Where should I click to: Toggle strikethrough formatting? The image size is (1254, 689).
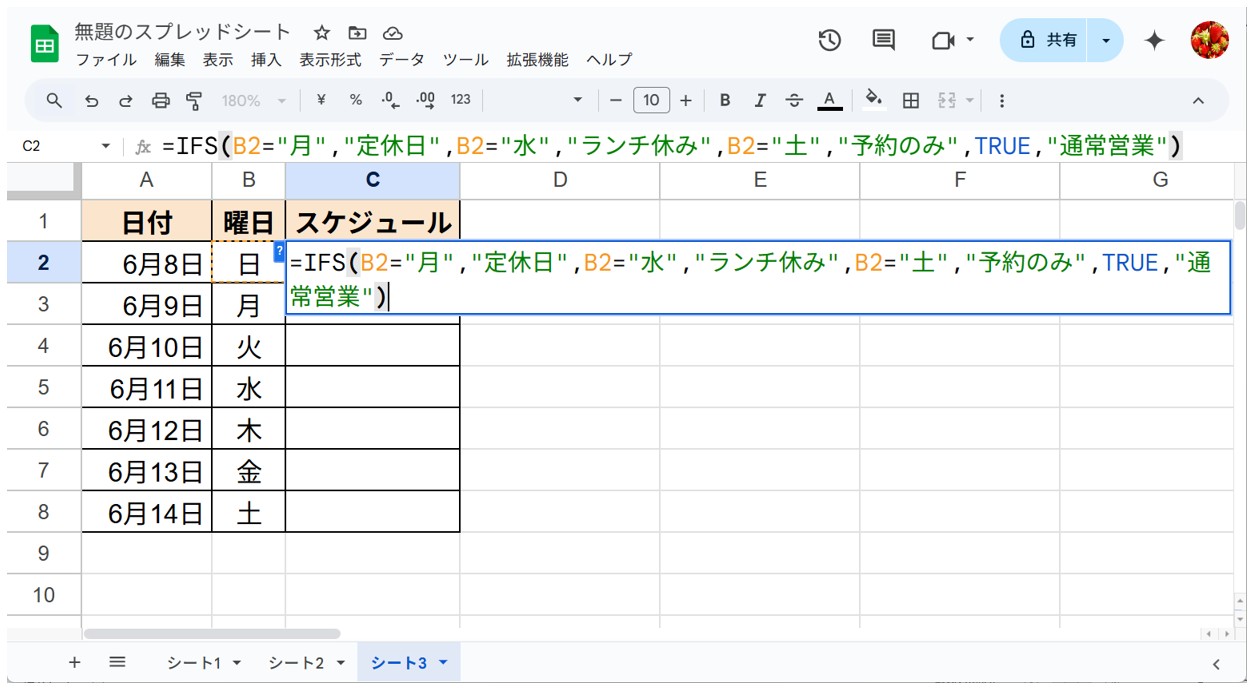(794, 100)
